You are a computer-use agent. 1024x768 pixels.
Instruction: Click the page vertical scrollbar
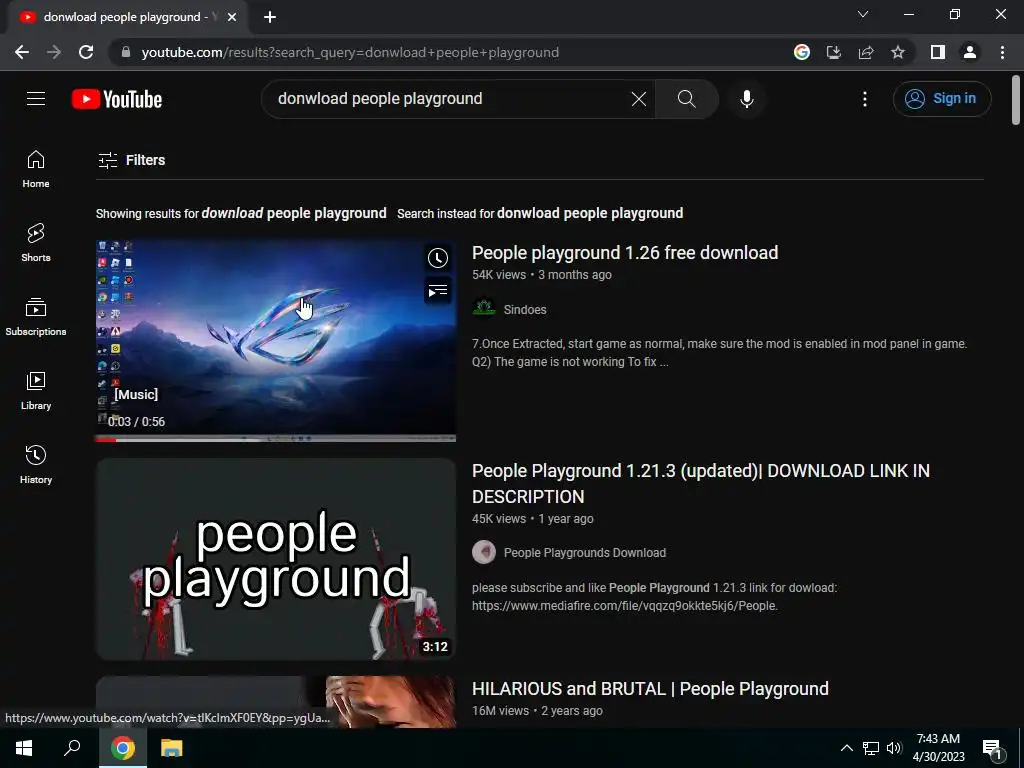point(1016,100)
